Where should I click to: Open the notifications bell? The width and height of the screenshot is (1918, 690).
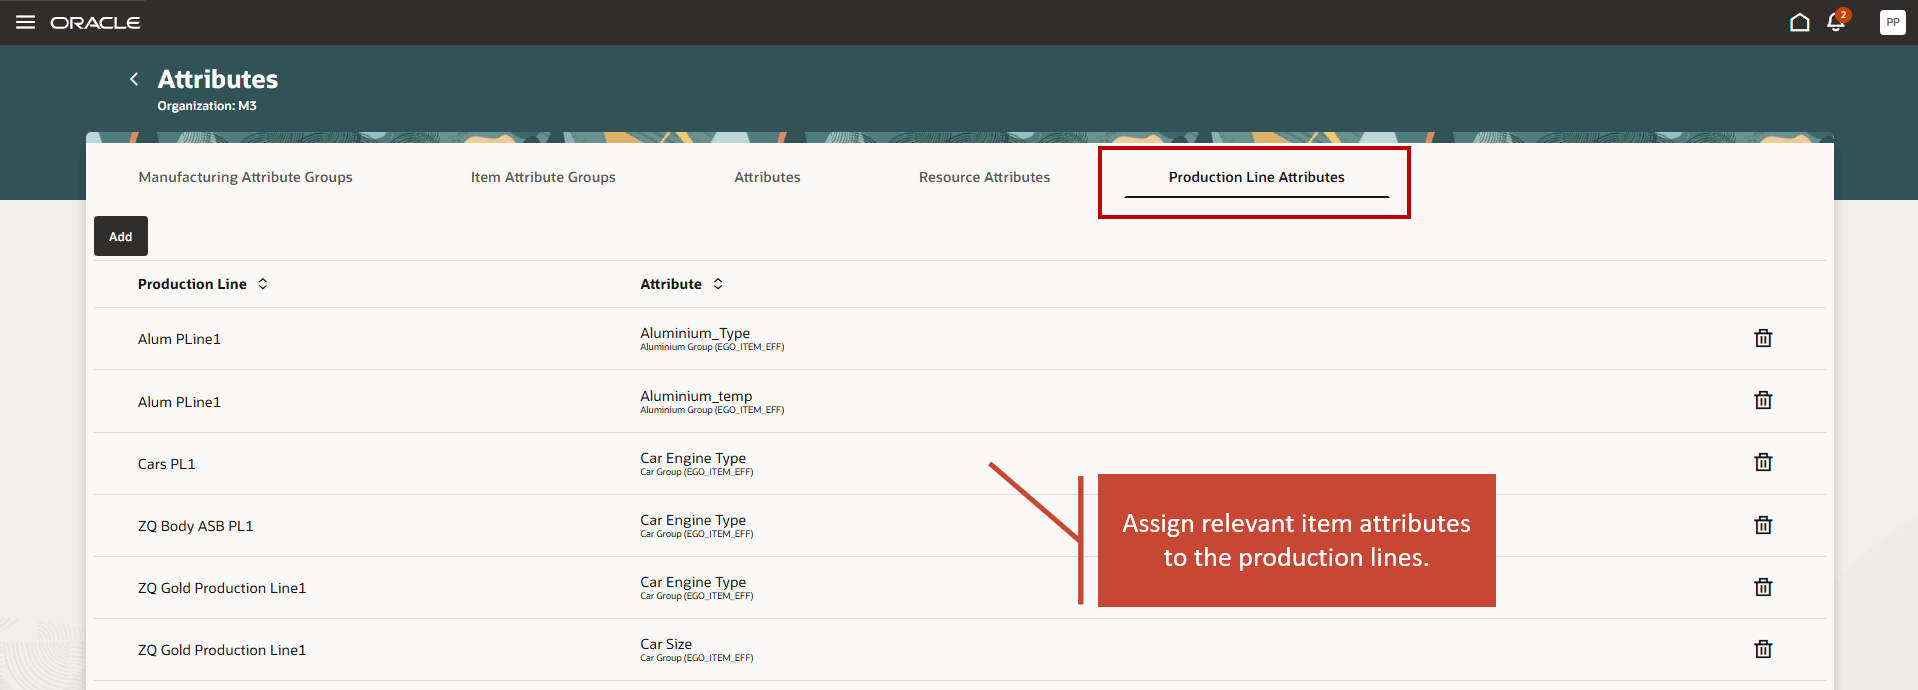point(1836,21)
